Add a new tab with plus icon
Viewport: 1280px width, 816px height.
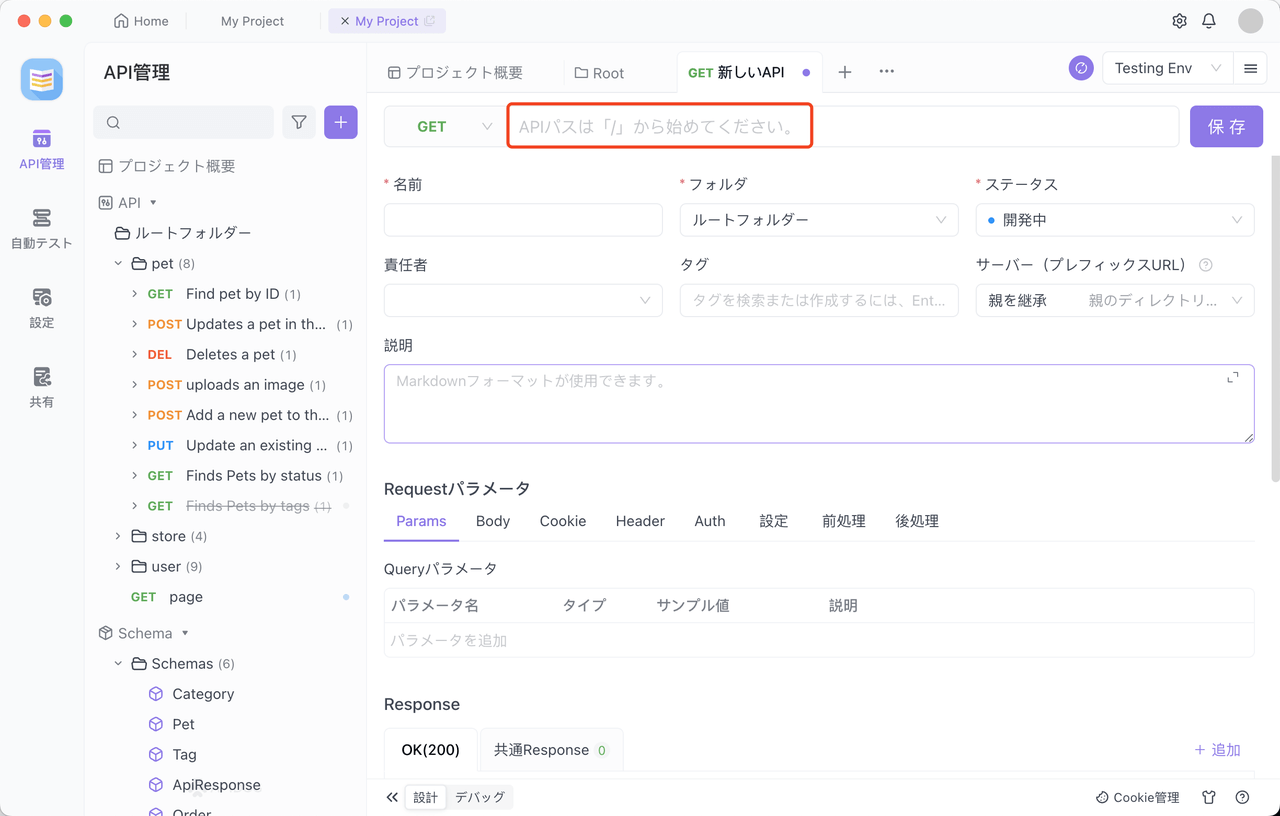845,72
